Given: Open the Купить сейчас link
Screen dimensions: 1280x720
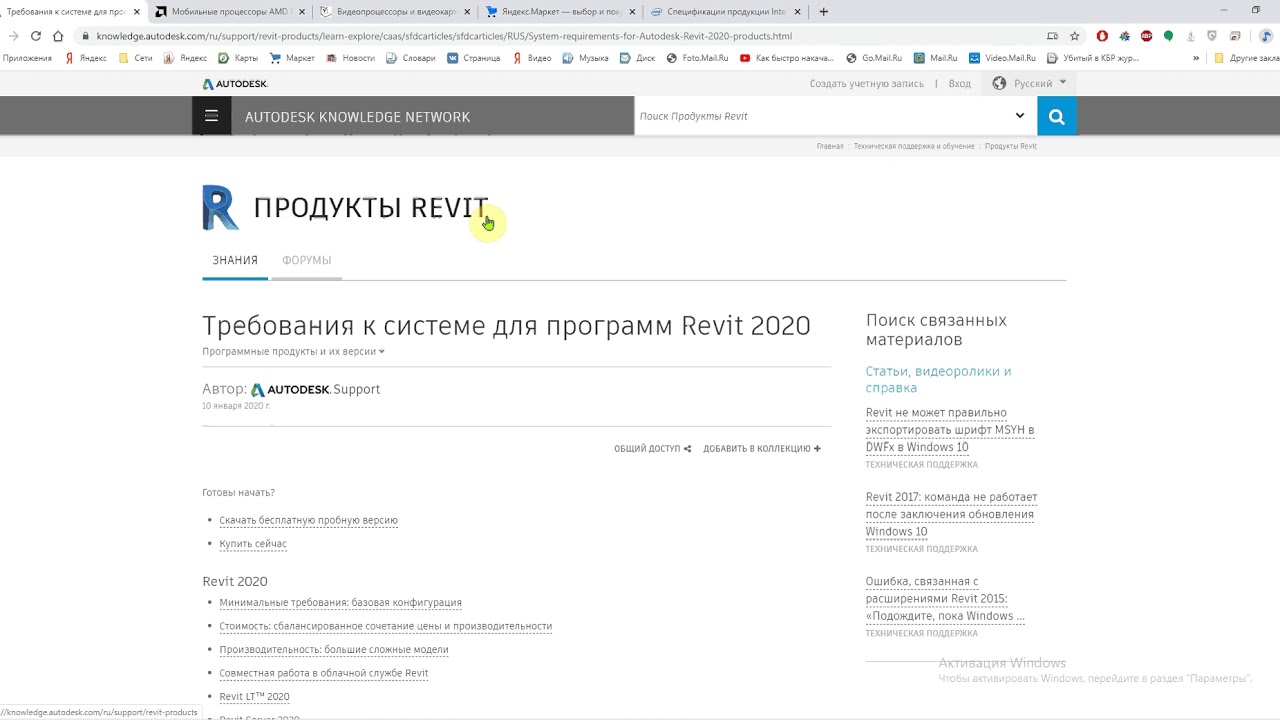Looking at the screenshot, I should [x=253, y=544].
